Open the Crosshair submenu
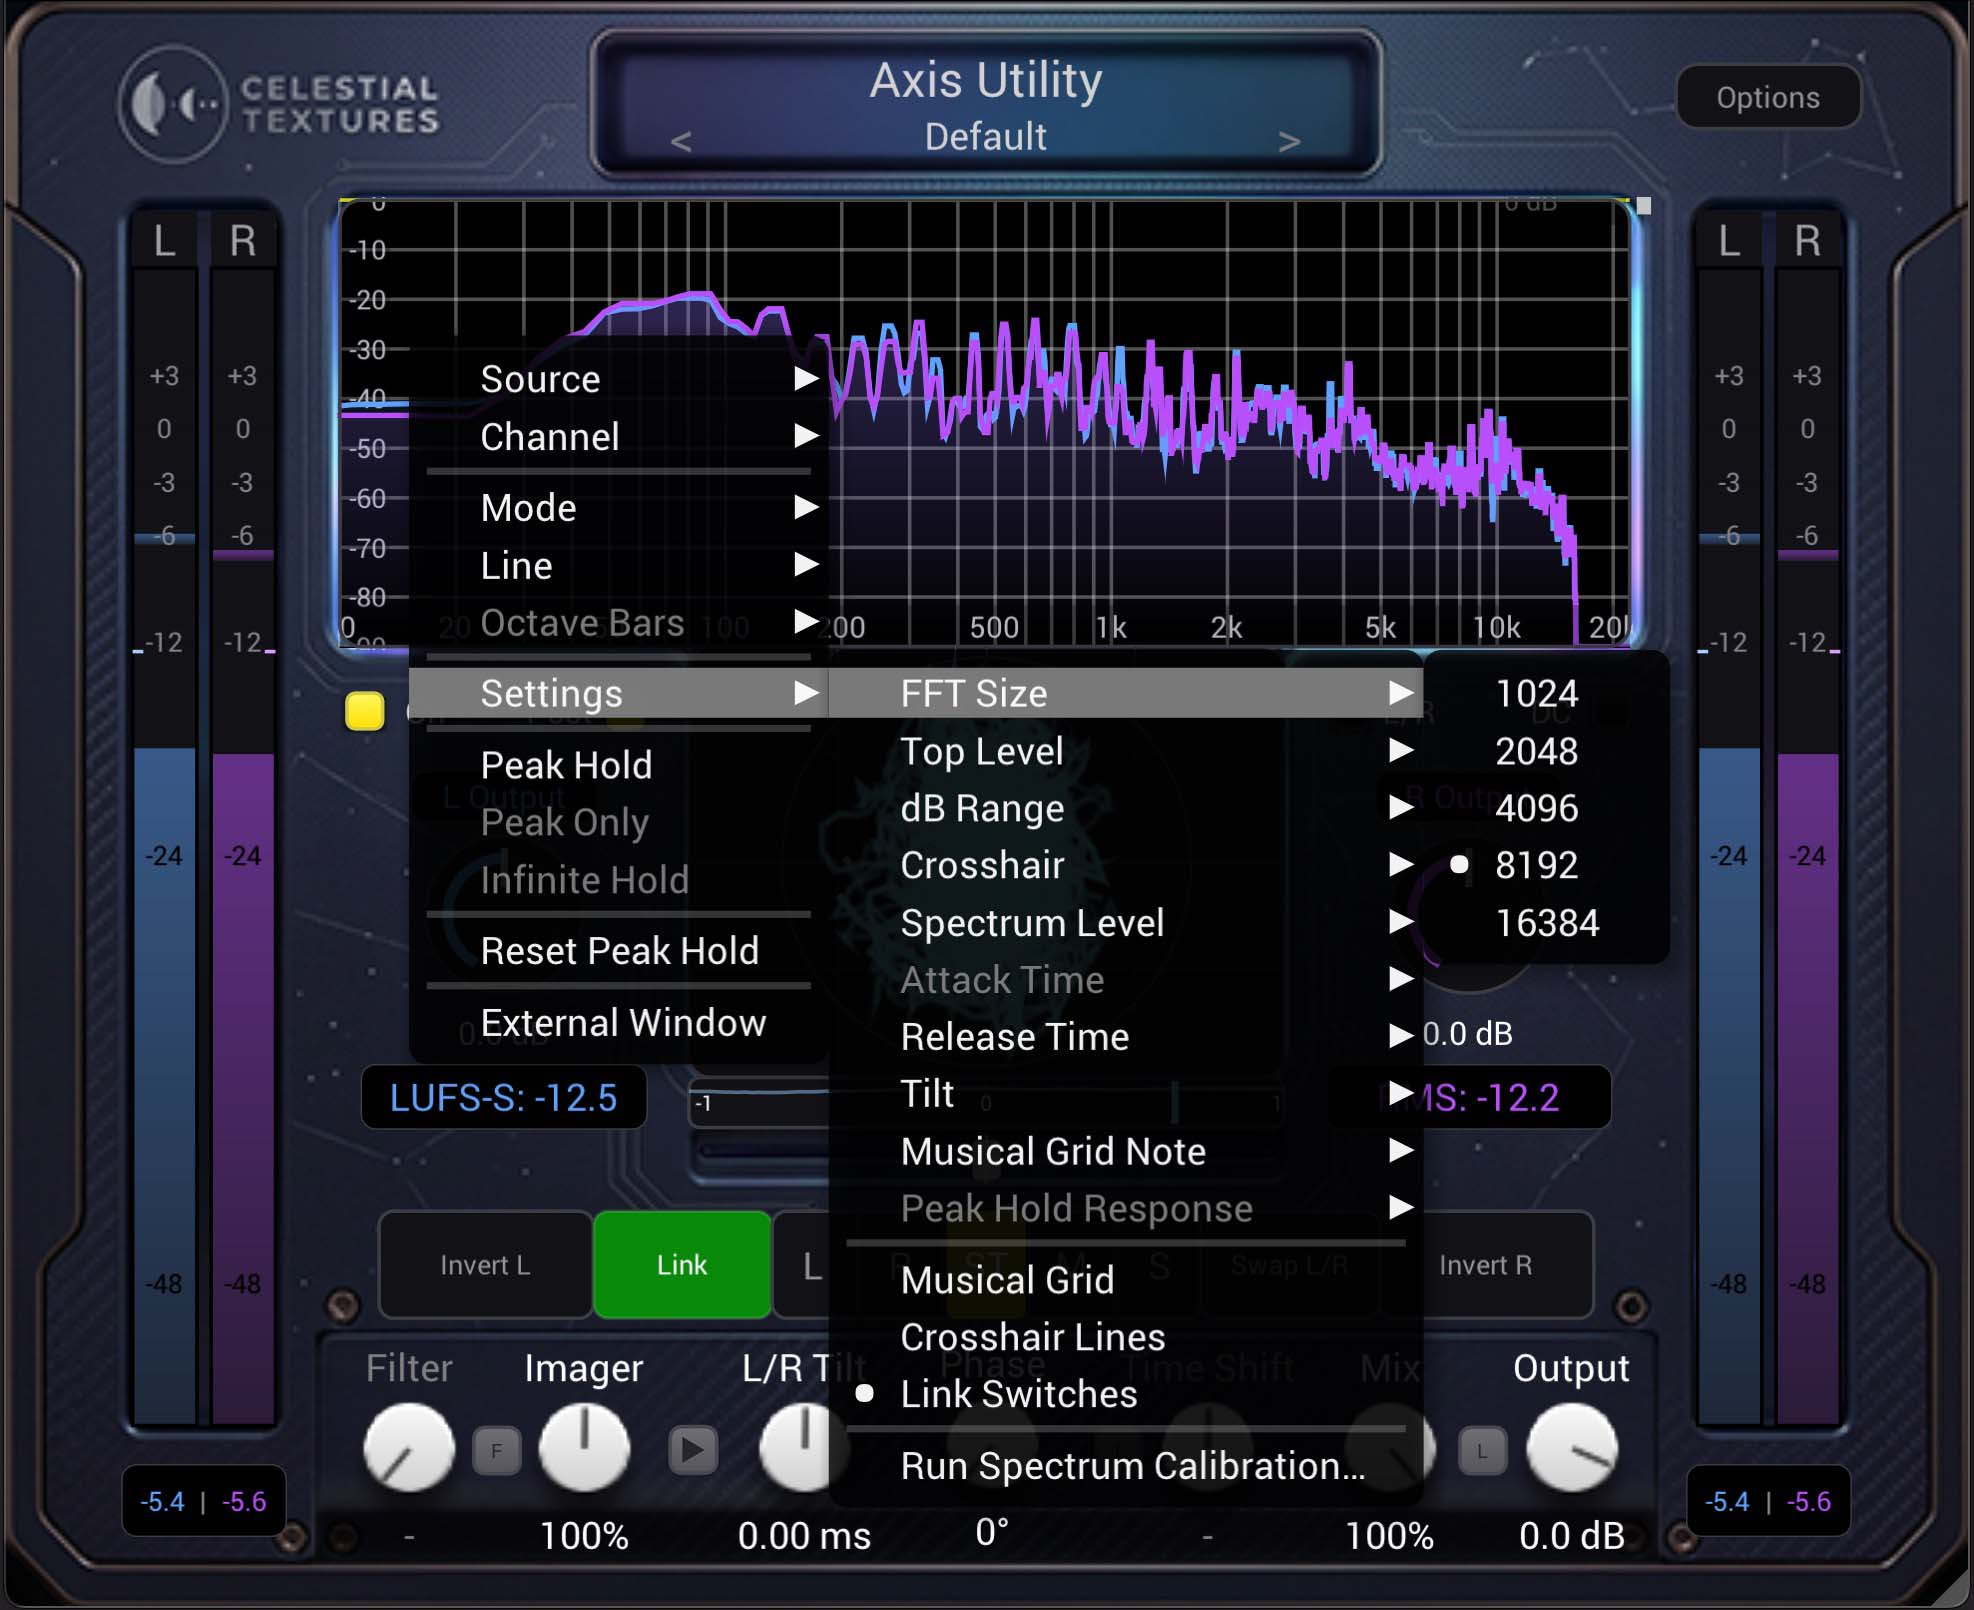 [x=1126, y=865]
